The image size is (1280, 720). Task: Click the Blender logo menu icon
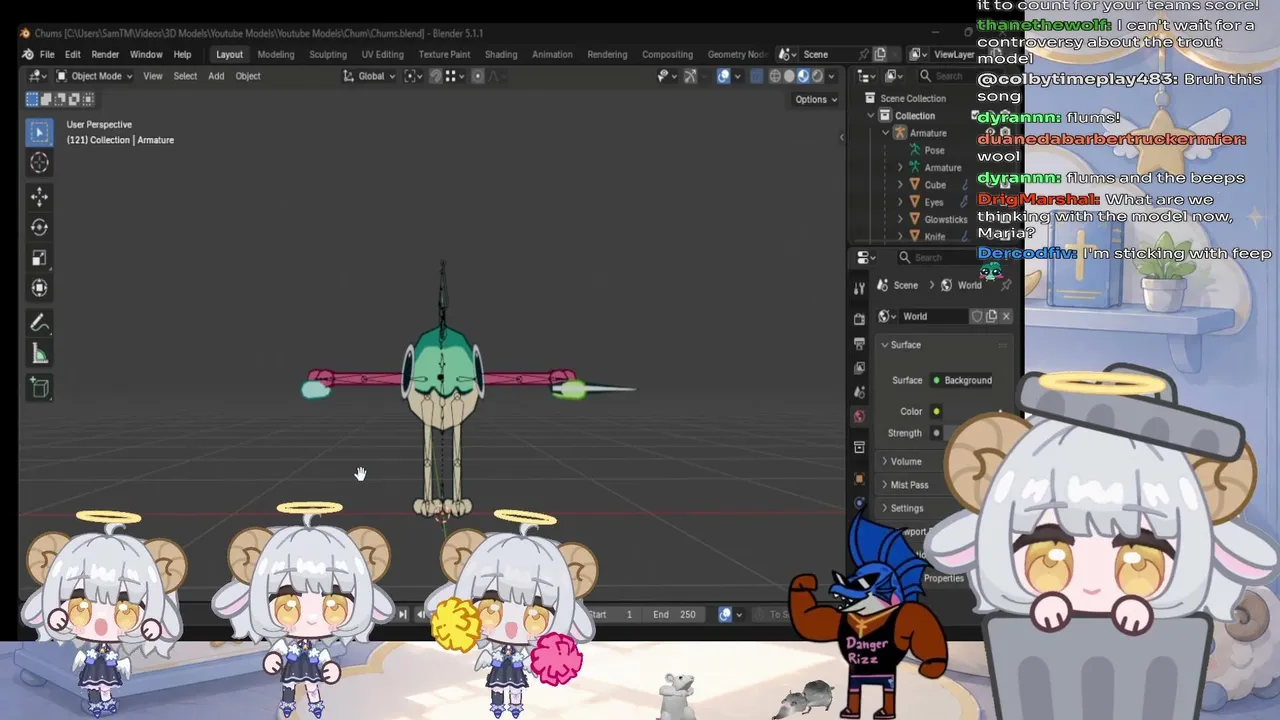(x=28, y=54)
